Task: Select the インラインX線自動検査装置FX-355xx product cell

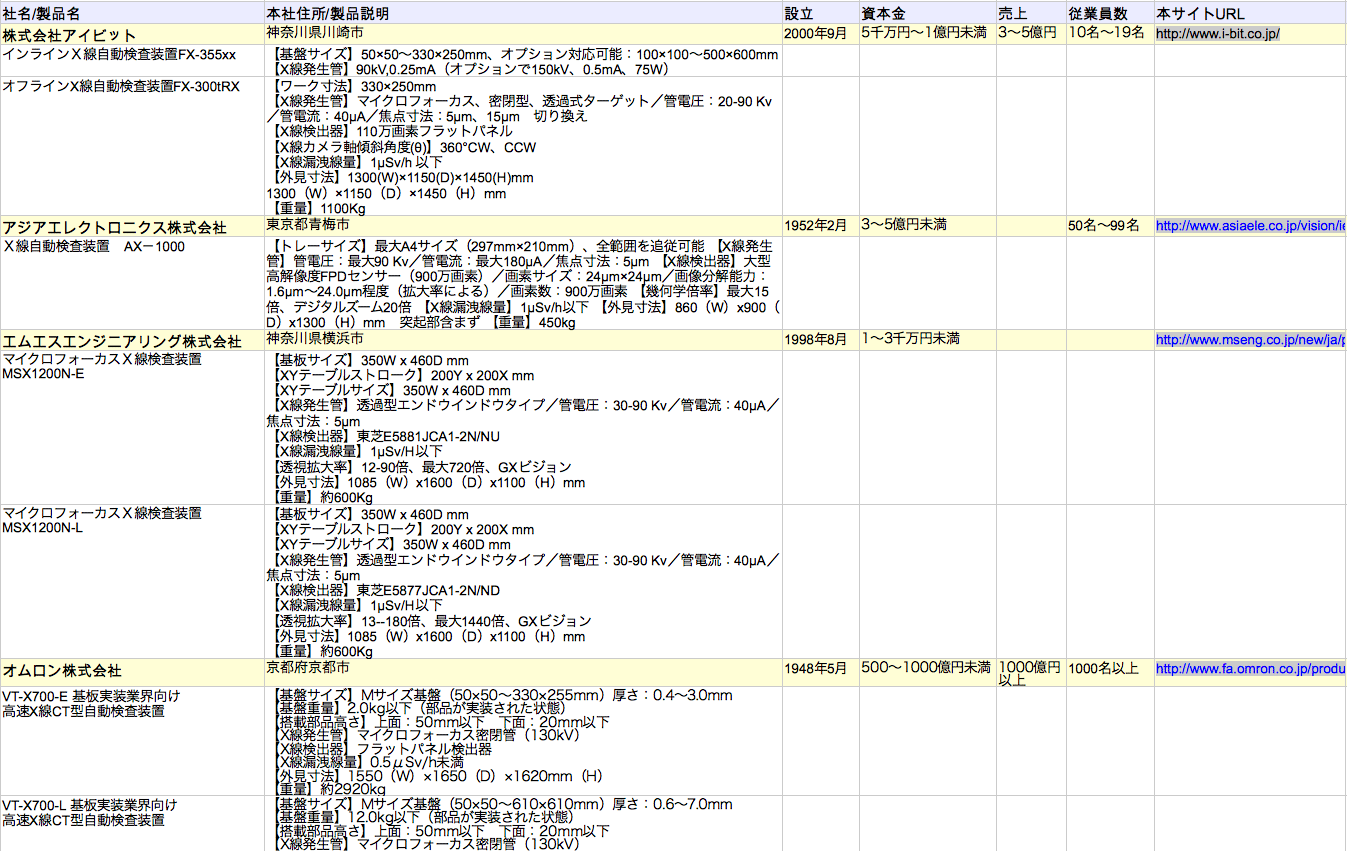Action: coord(132,61)
